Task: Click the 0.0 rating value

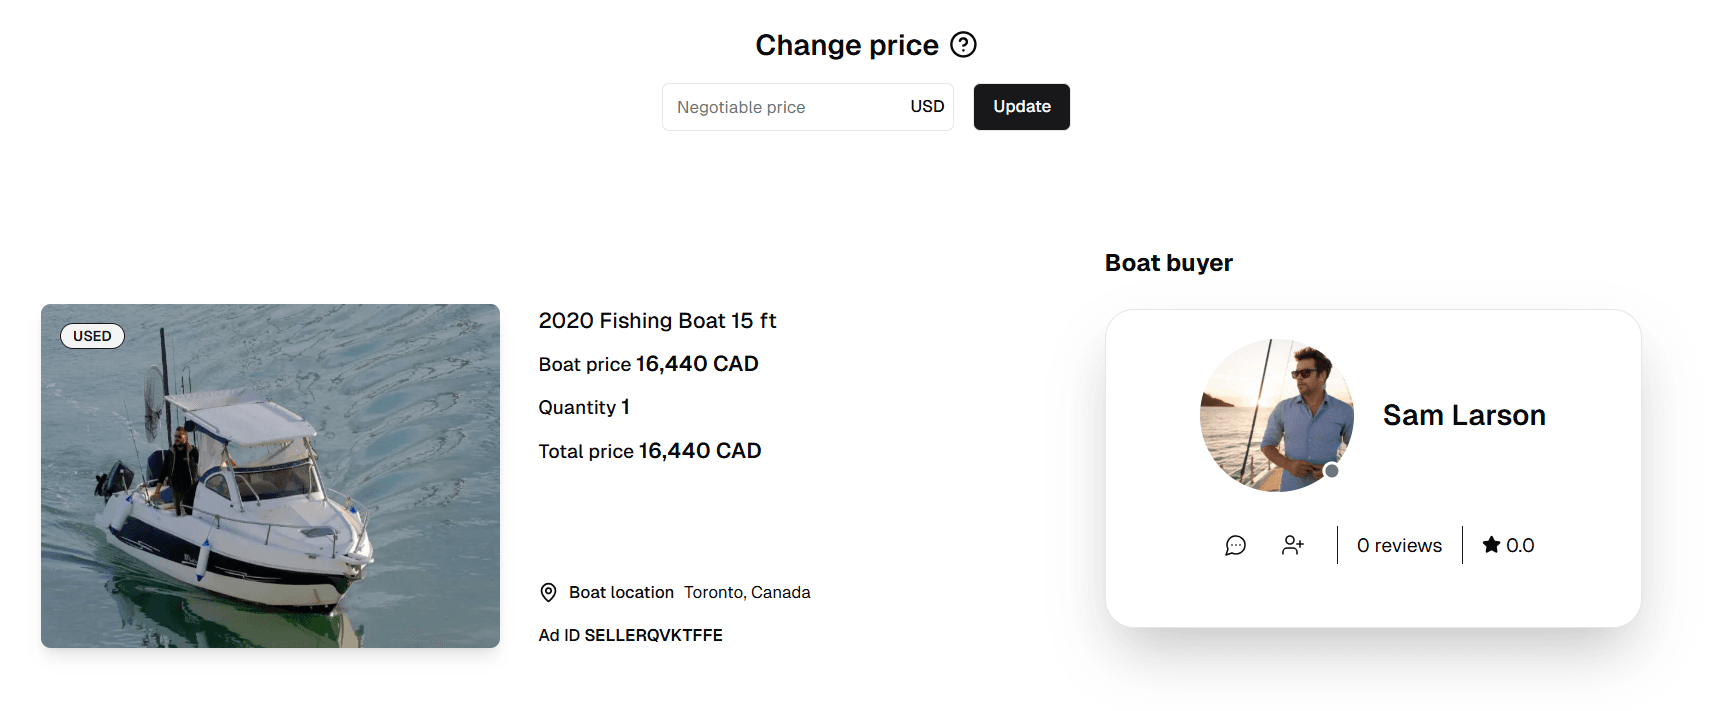Action: tap(1520, 545)
